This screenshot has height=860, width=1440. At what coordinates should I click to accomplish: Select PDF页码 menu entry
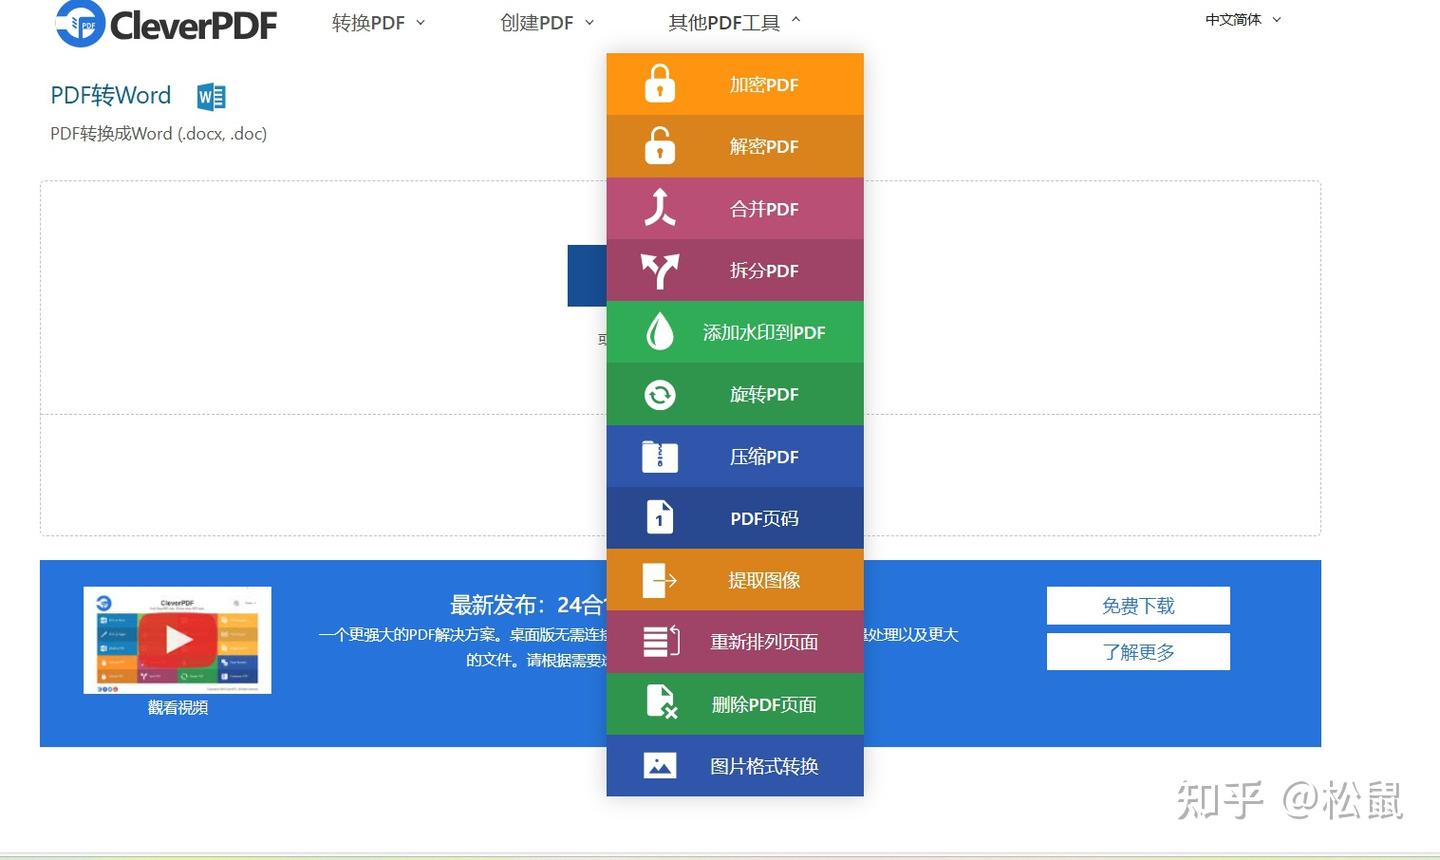(735, 518)
